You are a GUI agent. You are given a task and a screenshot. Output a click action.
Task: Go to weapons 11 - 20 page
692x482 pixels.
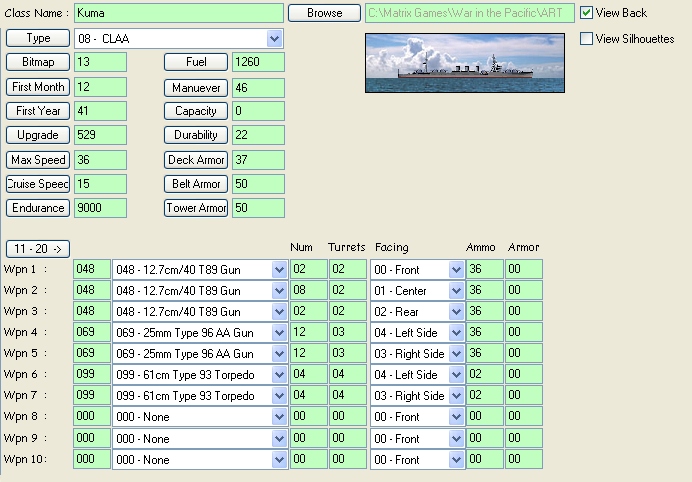pyautogui.click(x=38, y=249)
